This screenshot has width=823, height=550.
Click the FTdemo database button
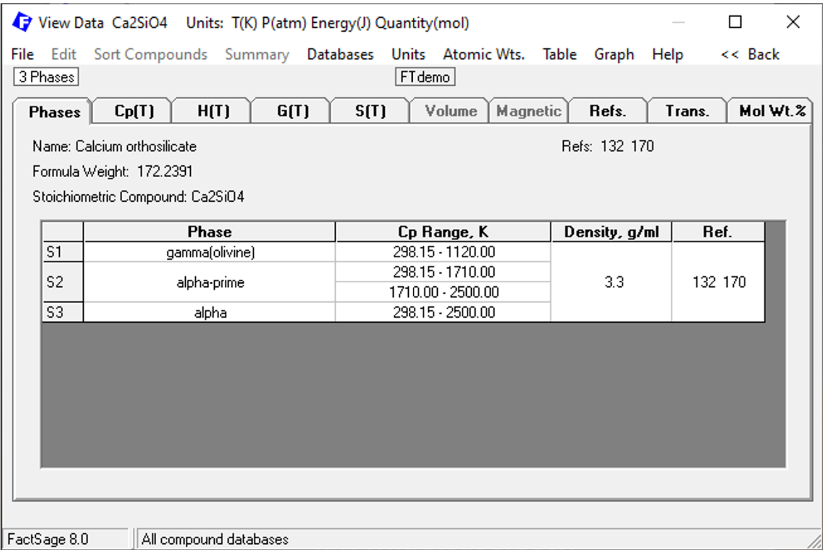(425, 77)
